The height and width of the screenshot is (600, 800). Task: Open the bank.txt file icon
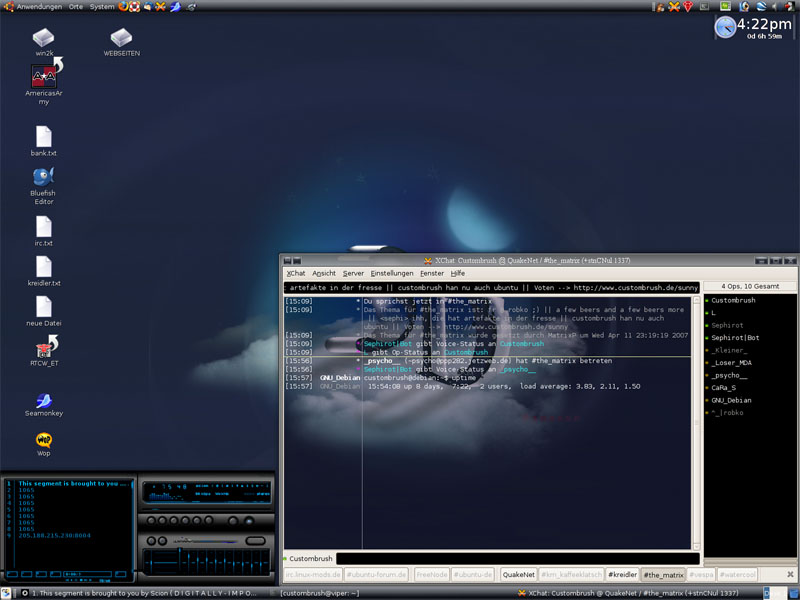tap(43, 137)
